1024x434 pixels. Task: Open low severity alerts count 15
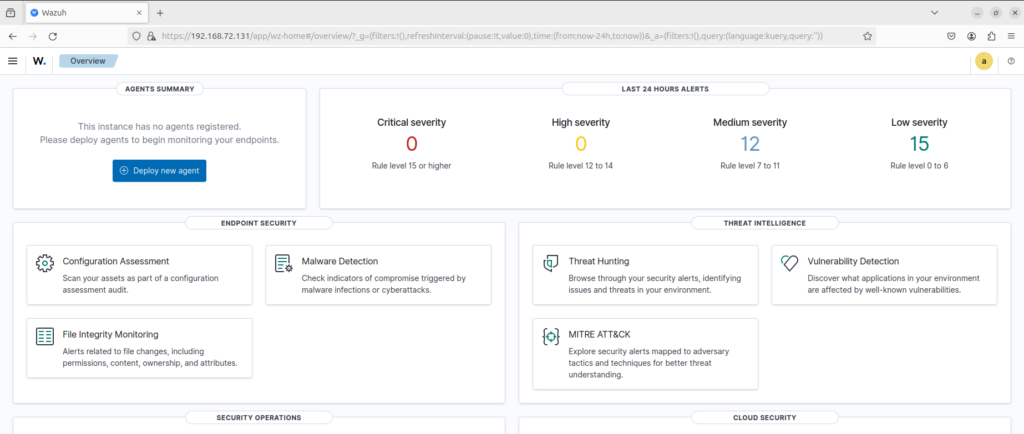(919, 144)
